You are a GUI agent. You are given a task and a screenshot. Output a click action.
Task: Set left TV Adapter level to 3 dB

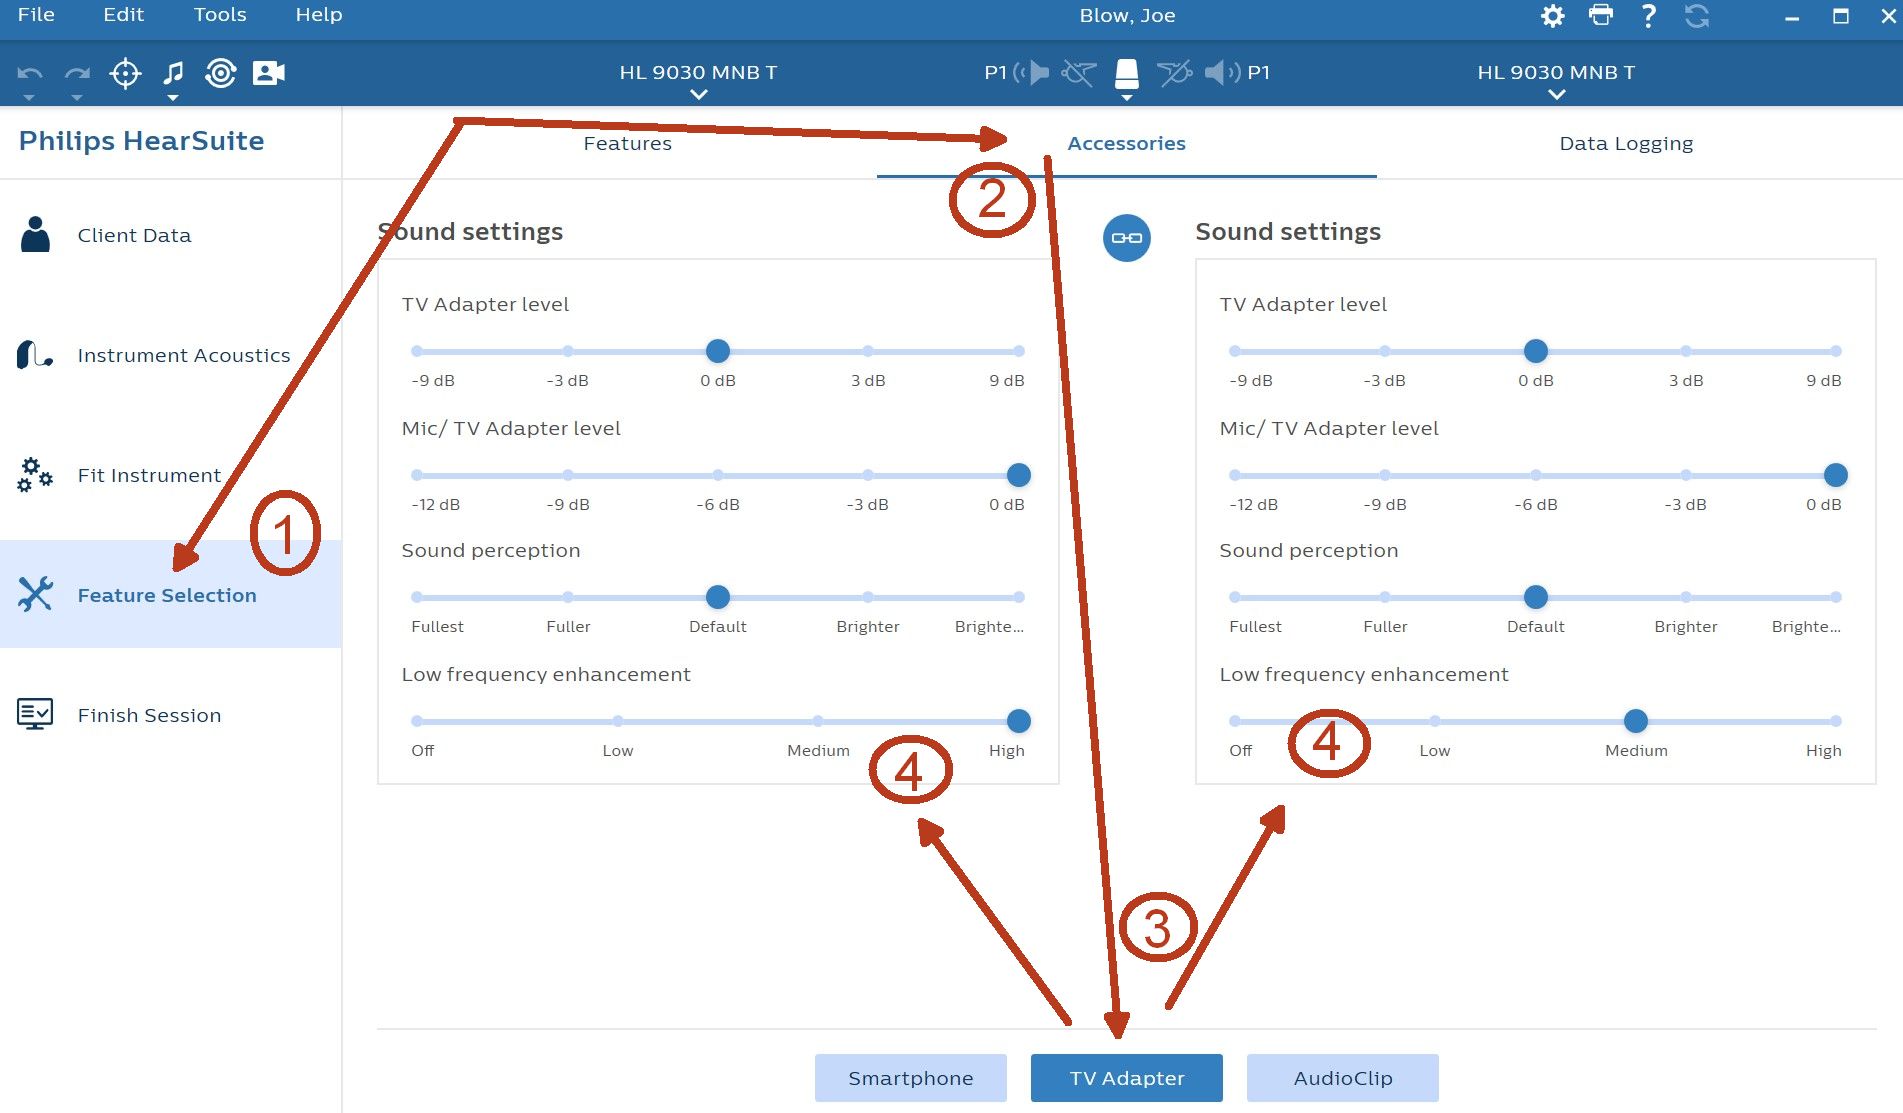coord(868,351)
